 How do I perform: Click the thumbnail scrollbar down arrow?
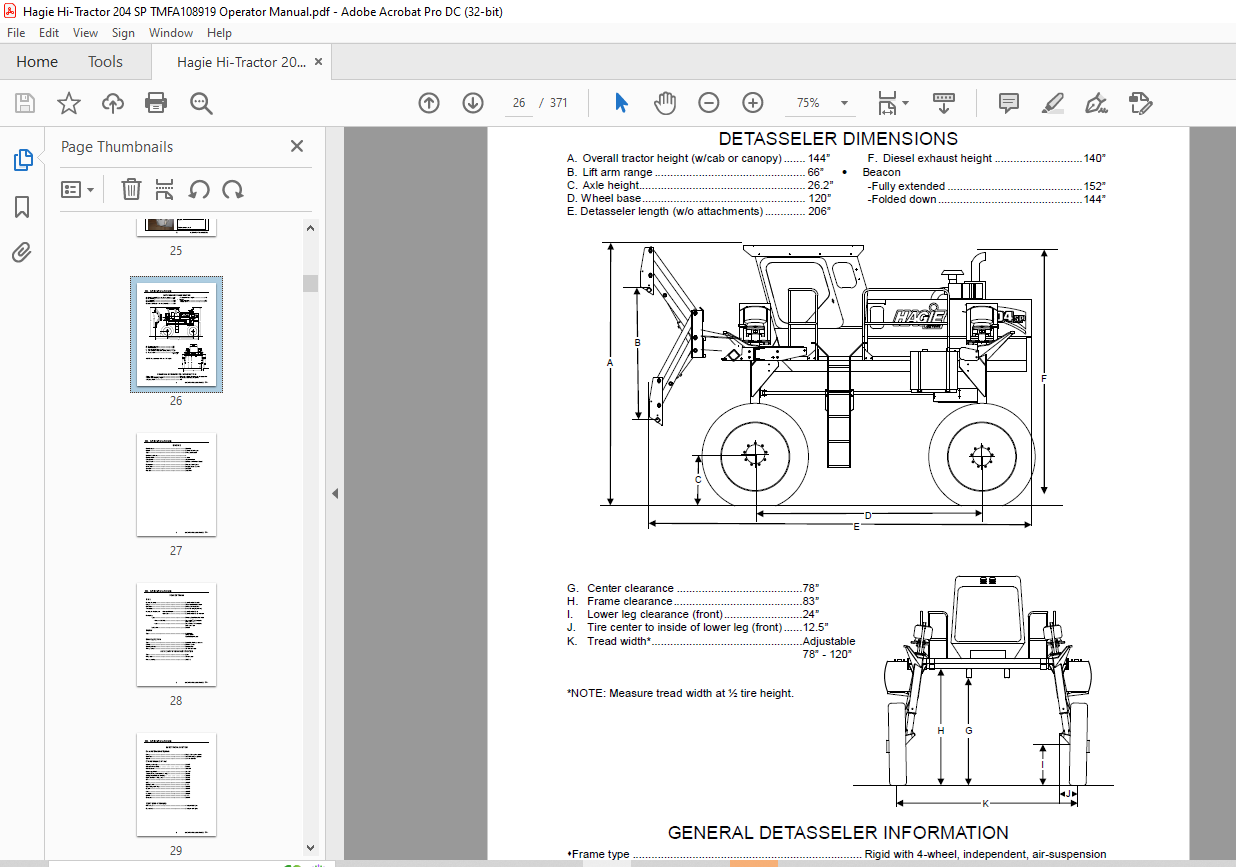pyautogui.click(x=310, y=848)
